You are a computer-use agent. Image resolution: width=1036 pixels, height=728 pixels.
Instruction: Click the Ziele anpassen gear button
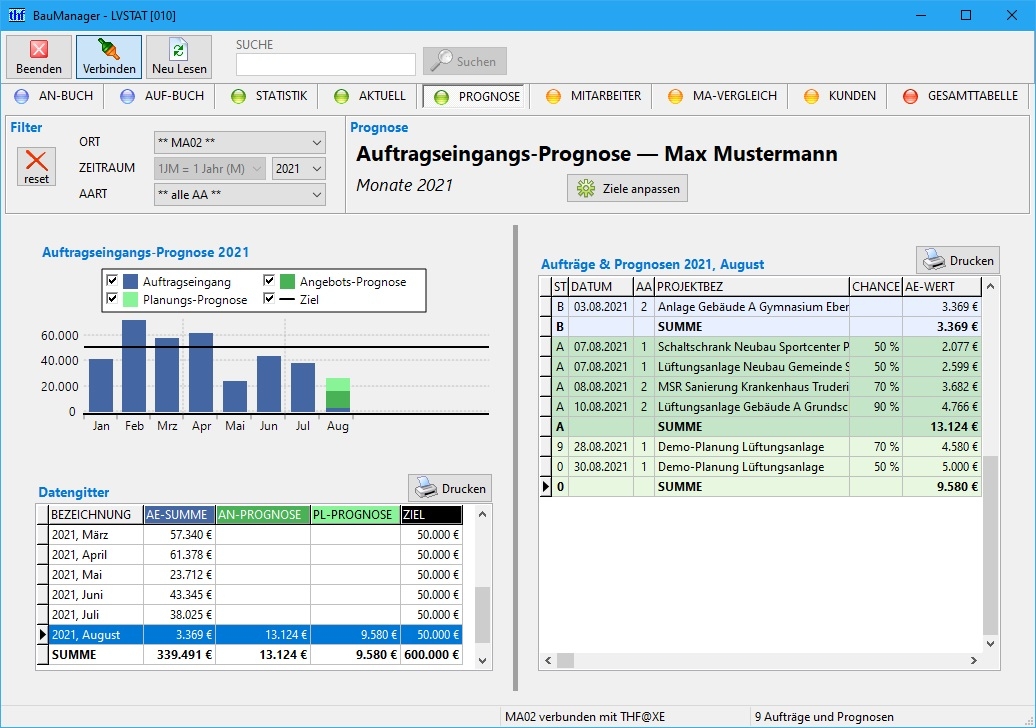coord(627,188)
